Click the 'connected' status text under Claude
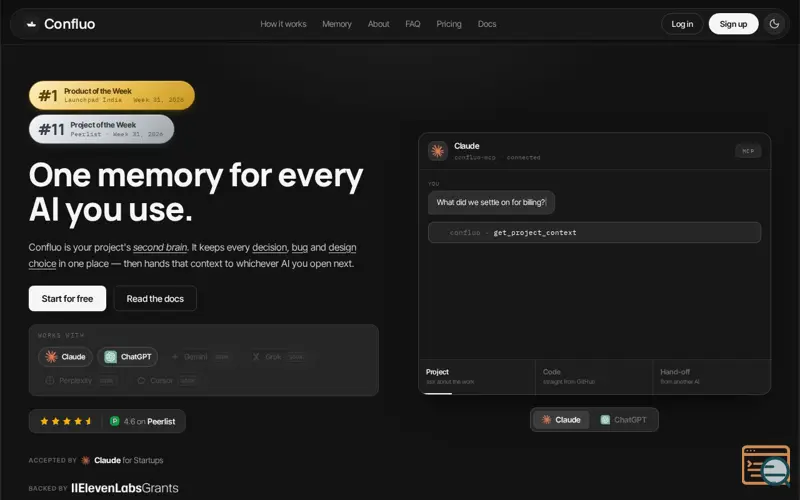This screenshot has height=500, width=800. 523,158
